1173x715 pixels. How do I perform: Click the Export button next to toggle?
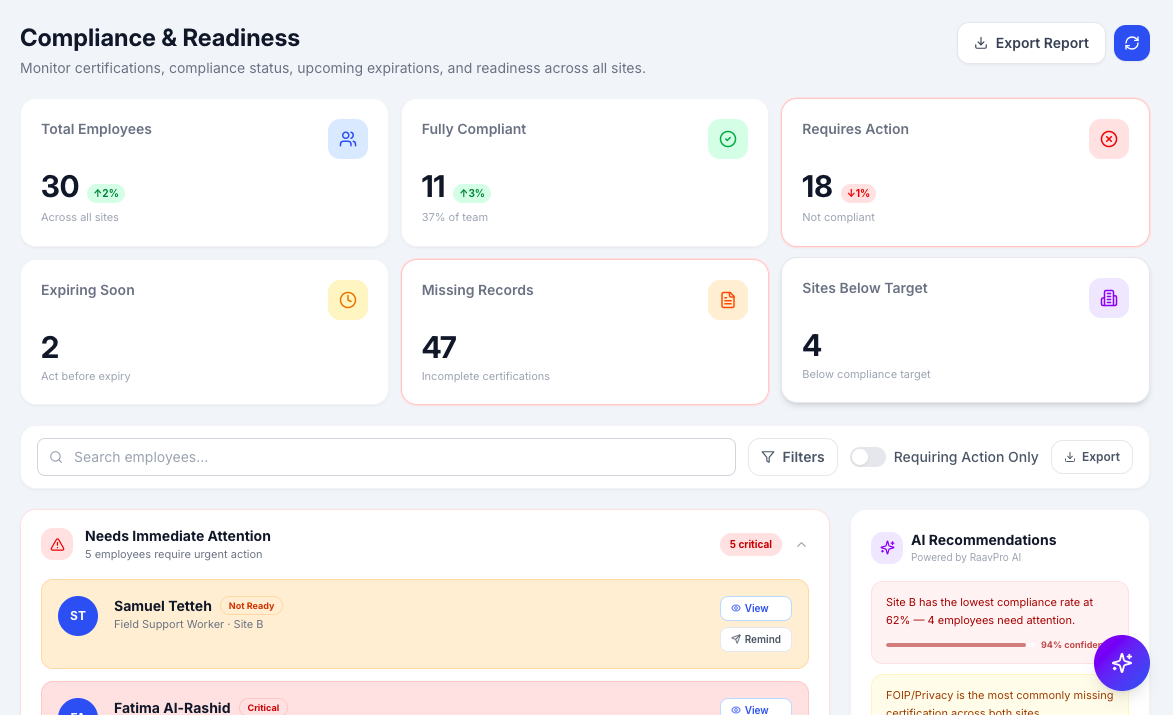tap(1091, 457)
